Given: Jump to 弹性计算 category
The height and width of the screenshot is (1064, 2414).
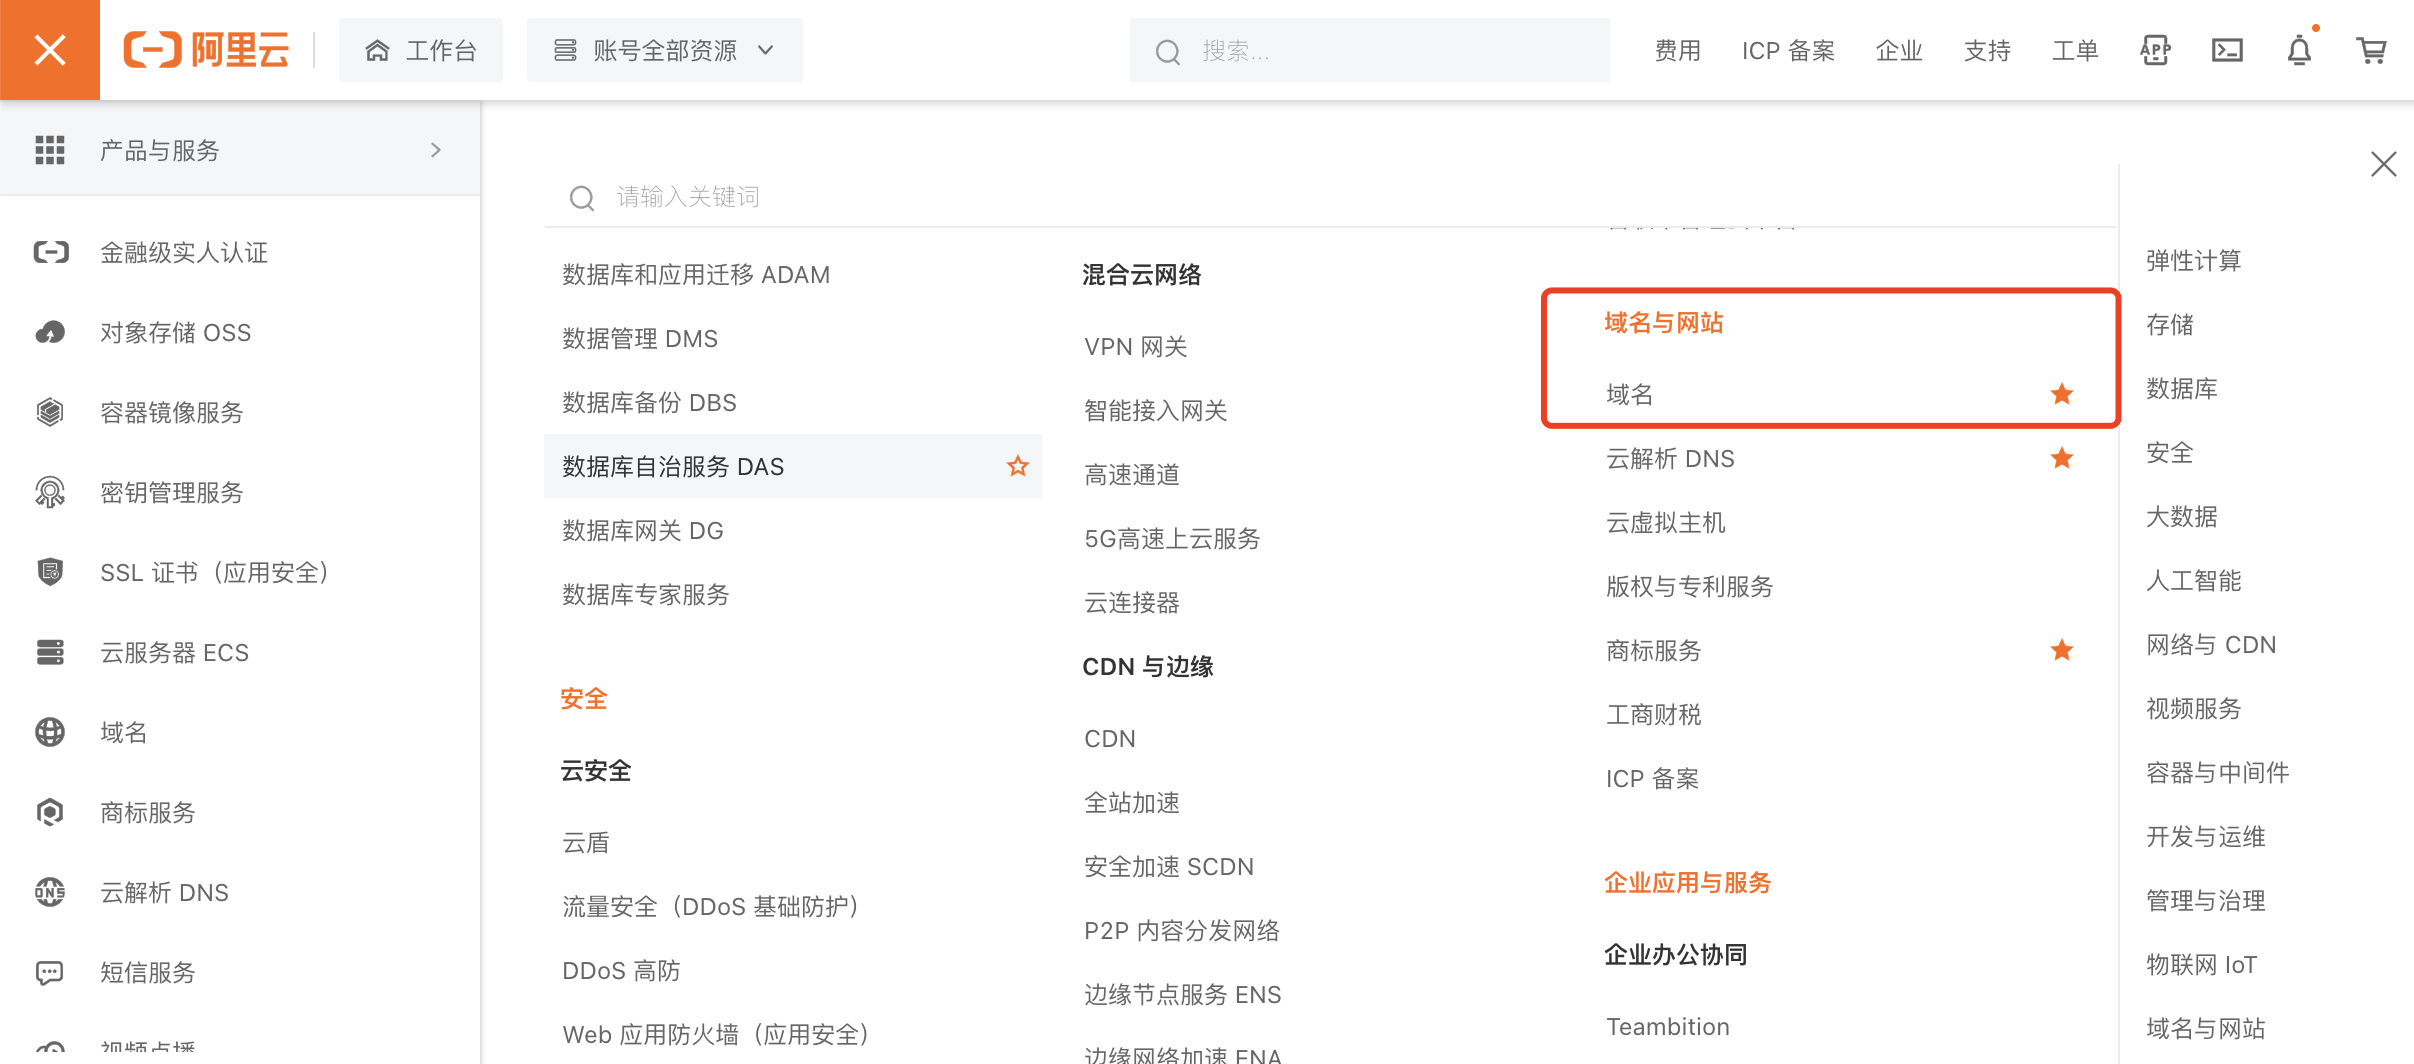Looking at the screenshot, I should tap(2194, 260).
